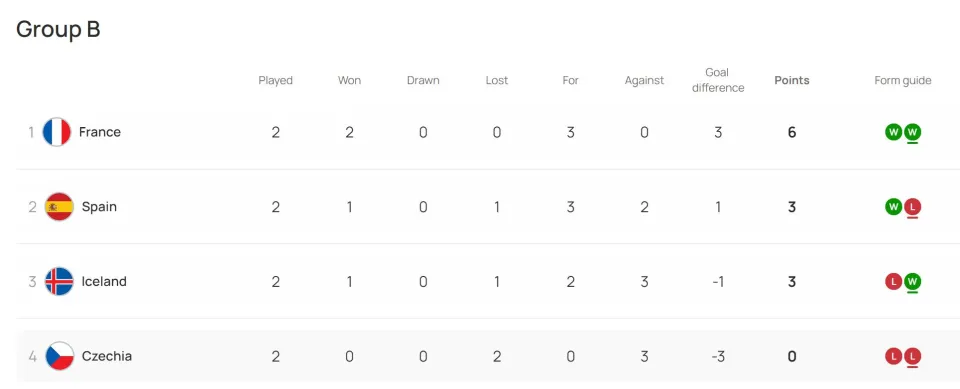Select the Goal difference column header
Viewport: 960px width, 389px height.
pyautogui.click(x=718, y=80)
